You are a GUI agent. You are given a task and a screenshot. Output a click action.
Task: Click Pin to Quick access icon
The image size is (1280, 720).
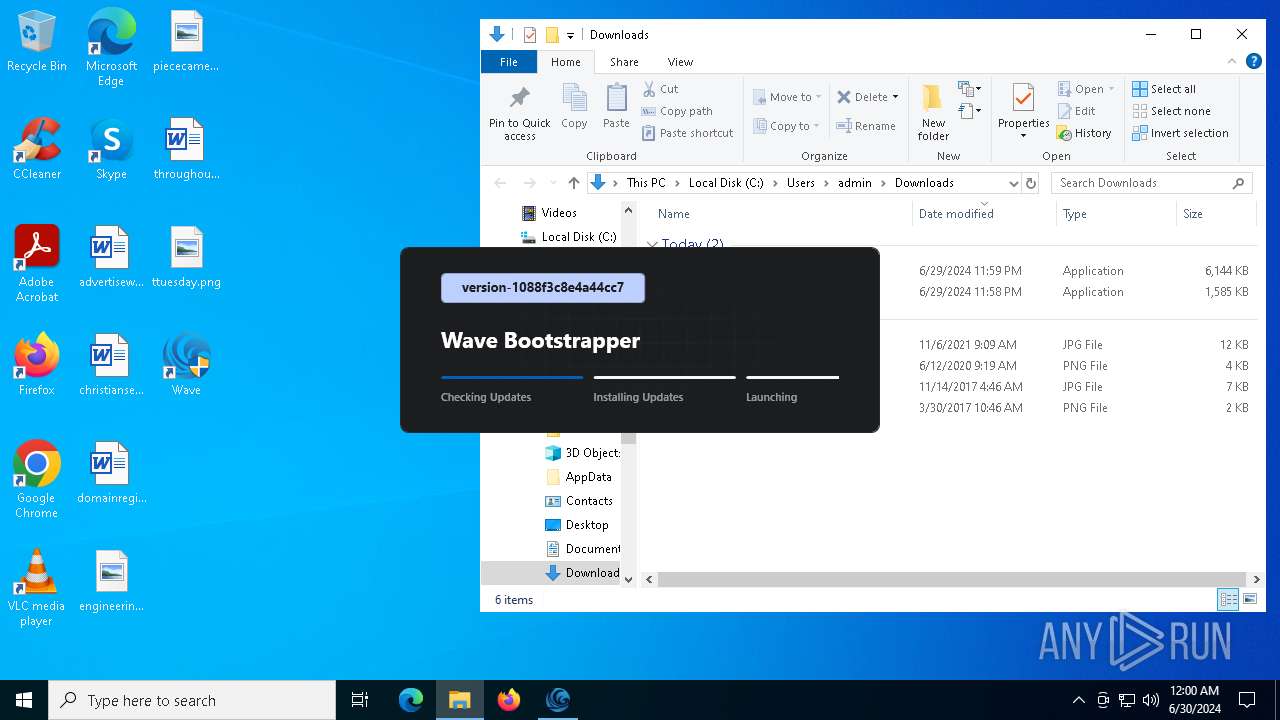tap(520, 112)
